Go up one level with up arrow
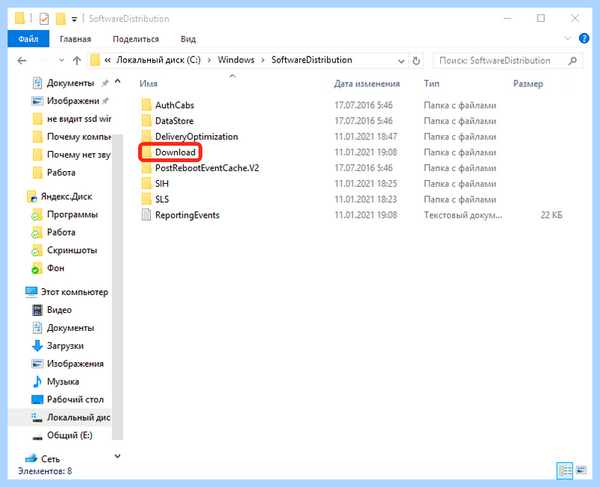The height and width of the screenshot is (487, 600). click(x=77, y=60)
